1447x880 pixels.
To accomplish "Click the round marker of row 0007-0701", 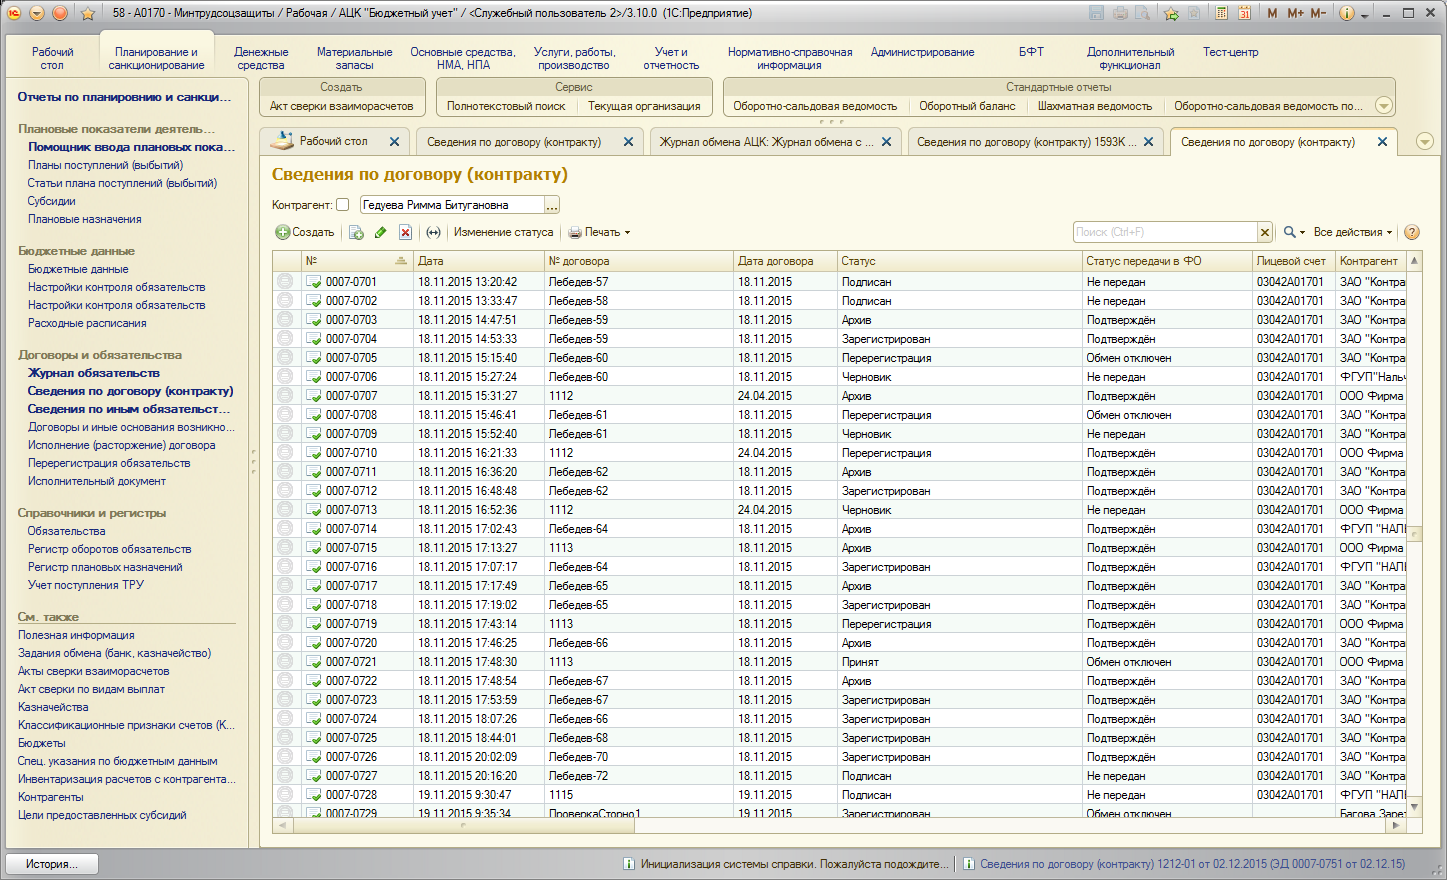I will (285, 282).
